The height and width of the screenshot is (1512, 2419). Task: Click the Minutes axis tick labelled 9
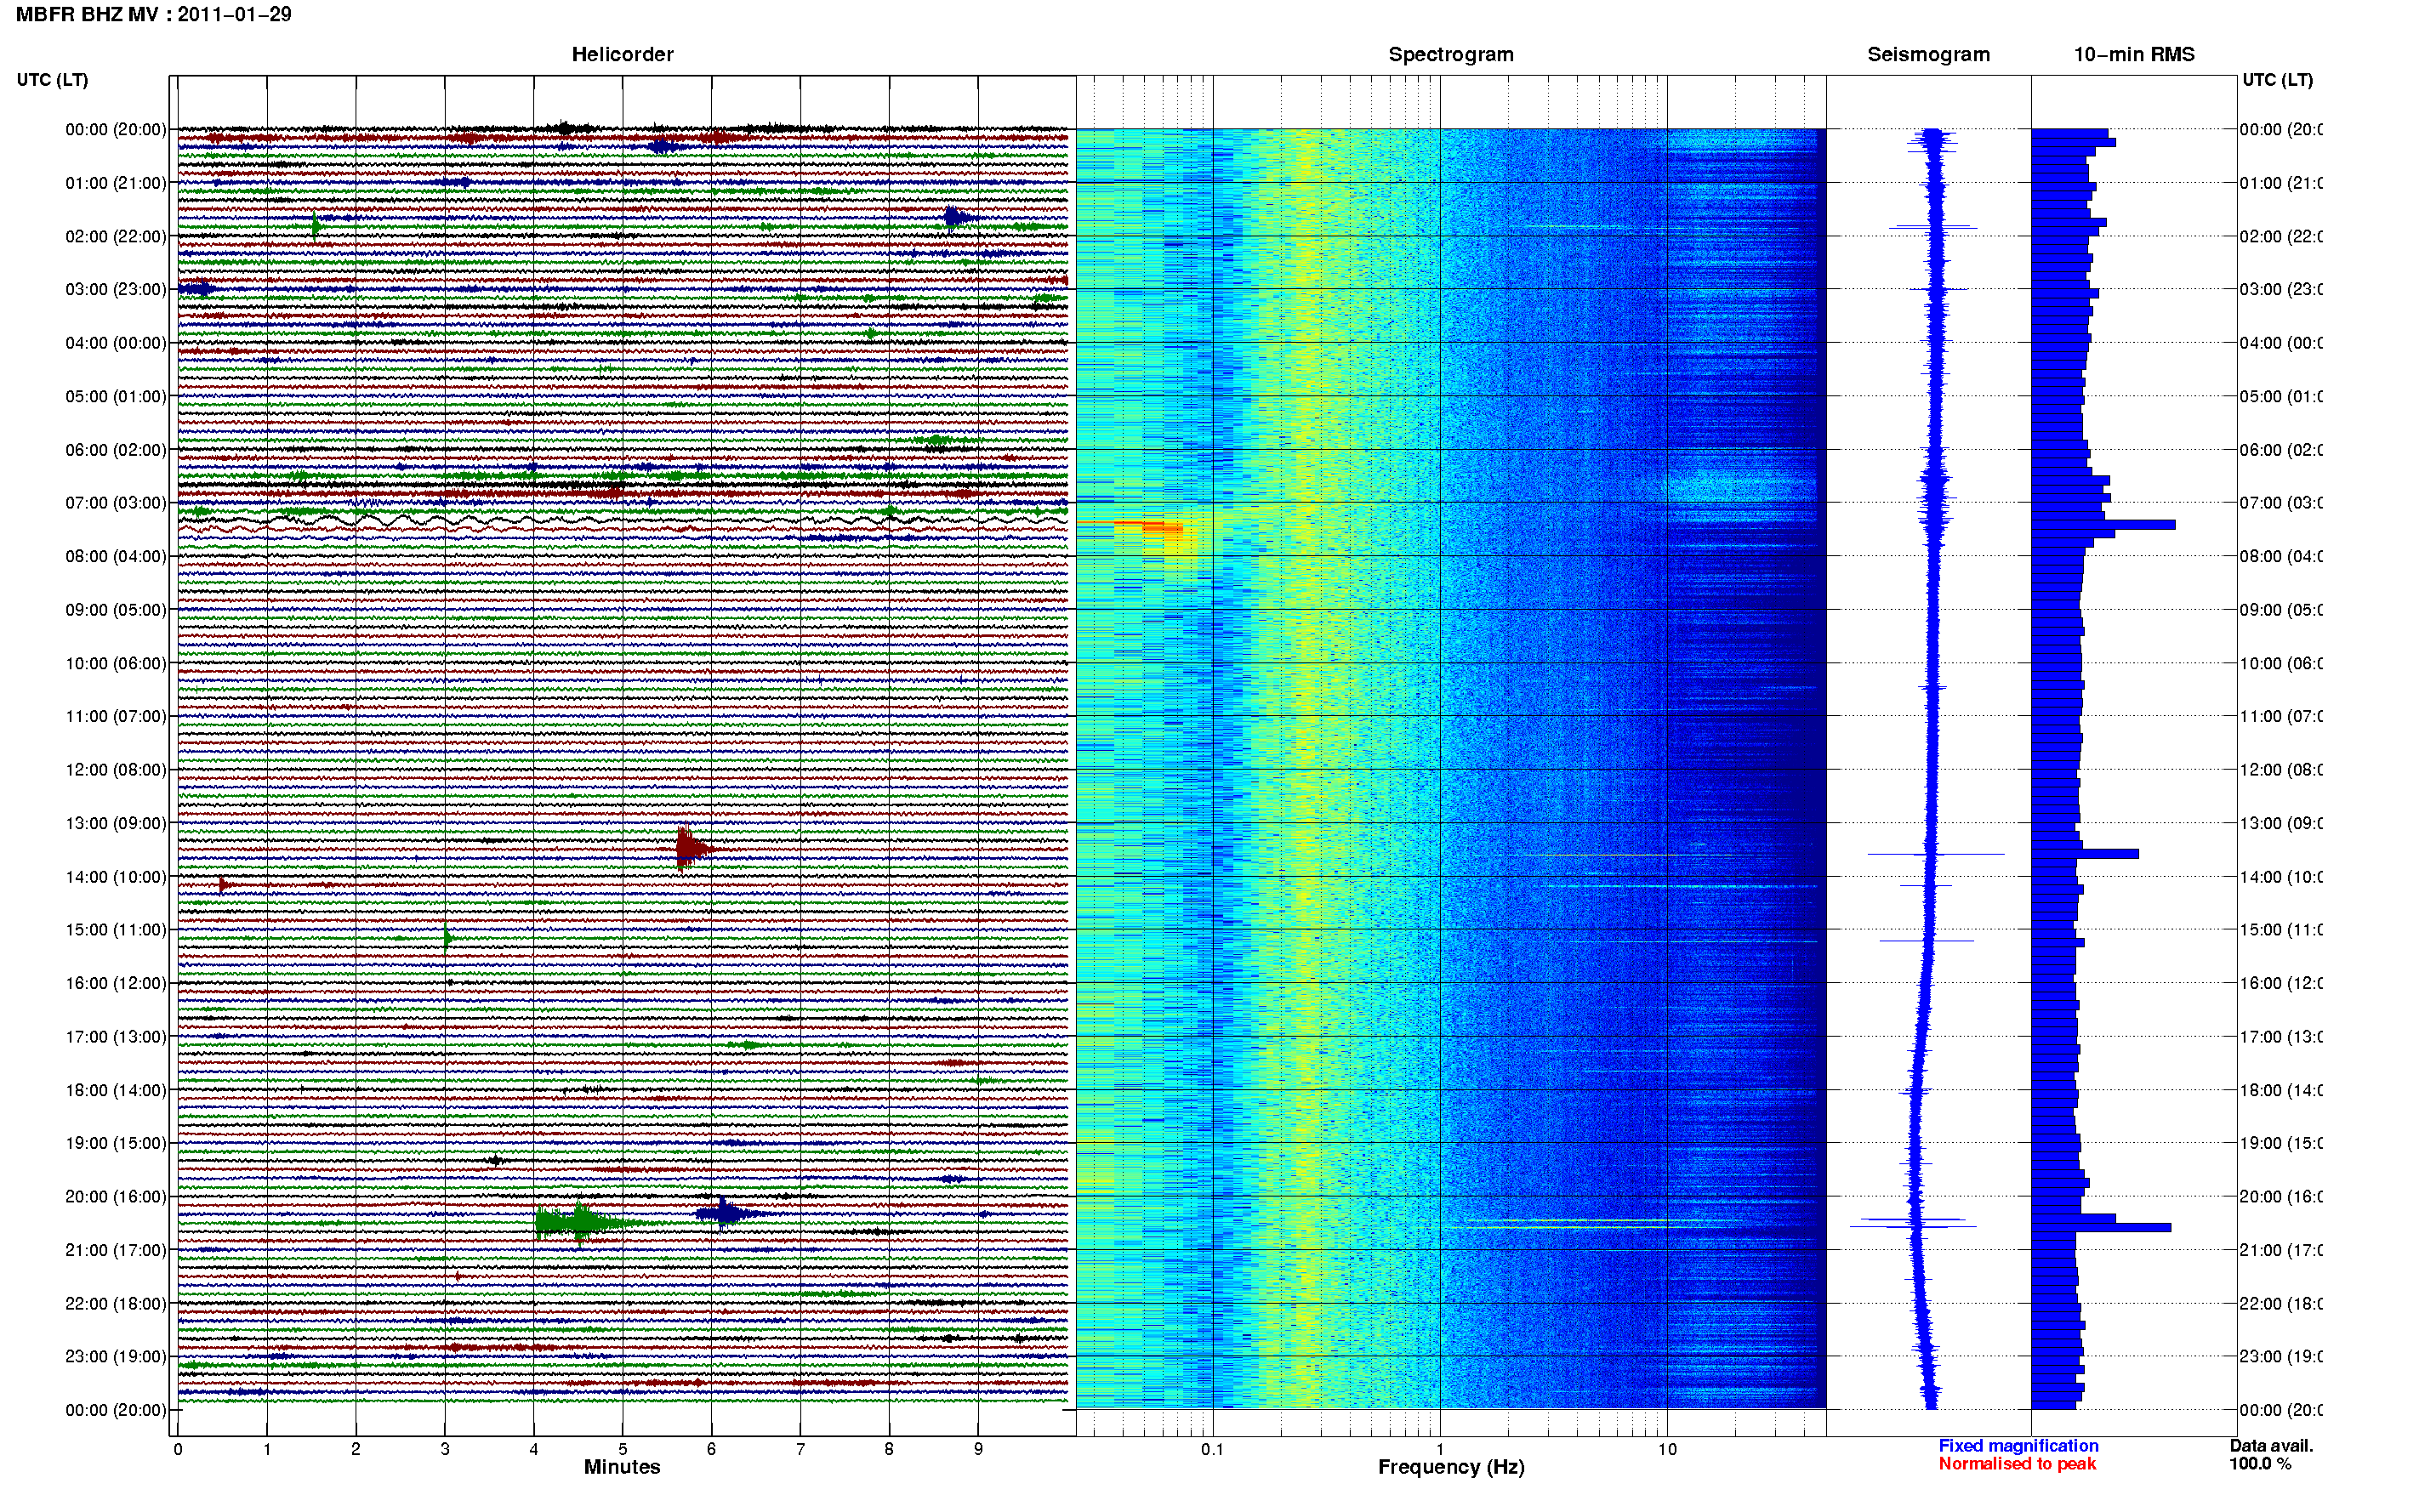coord(978,1449)
